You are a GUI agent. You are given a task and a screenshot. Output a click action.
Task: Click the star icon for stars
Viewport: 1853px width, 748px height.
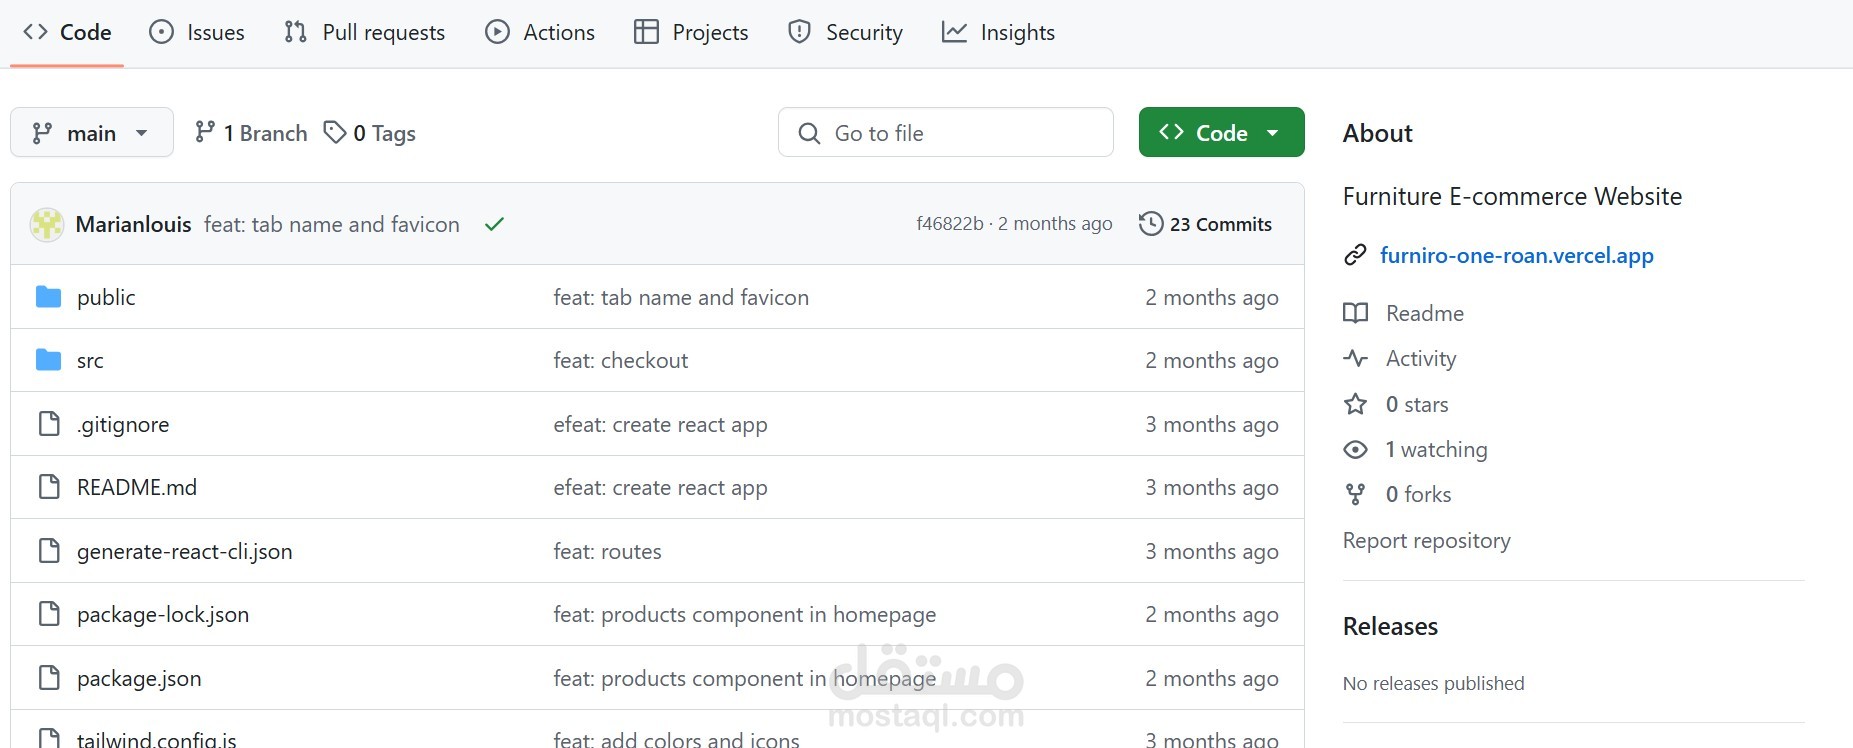1355,404
